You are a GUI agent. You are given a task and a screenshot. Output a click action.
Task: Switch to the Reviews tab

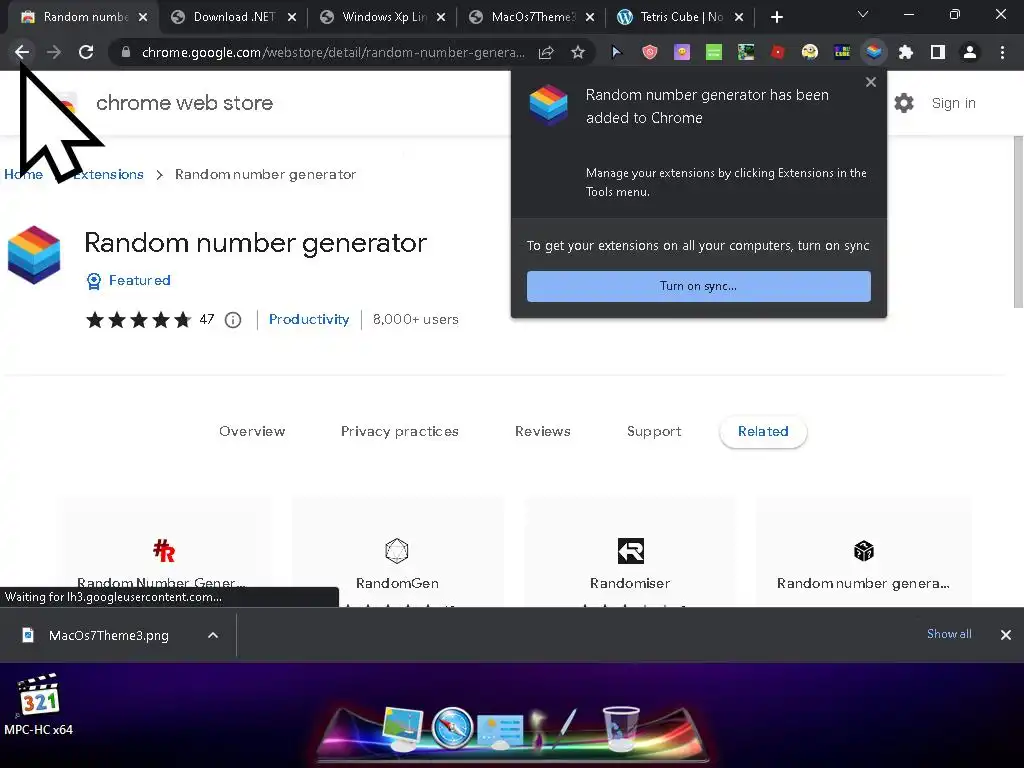[x=543, y=431]
